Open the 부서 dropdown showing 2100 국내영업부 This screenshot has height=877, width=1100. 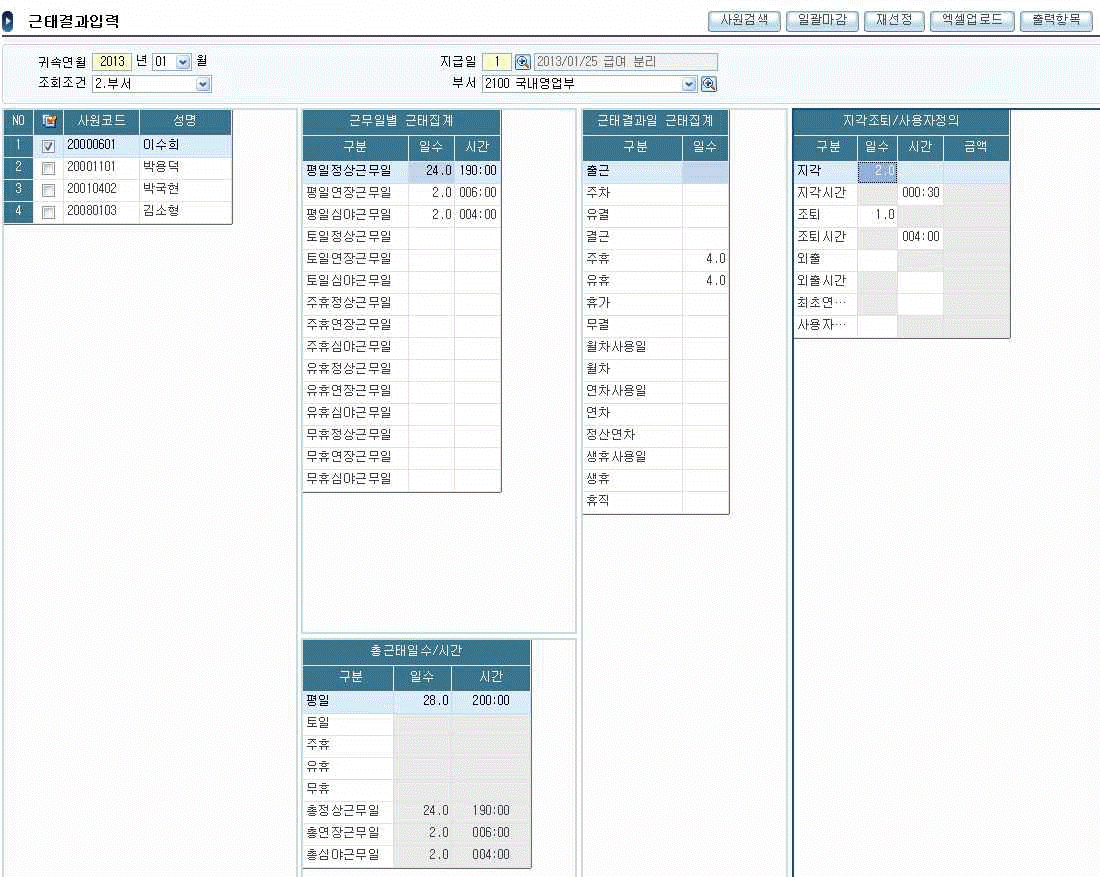pos(689,84)
